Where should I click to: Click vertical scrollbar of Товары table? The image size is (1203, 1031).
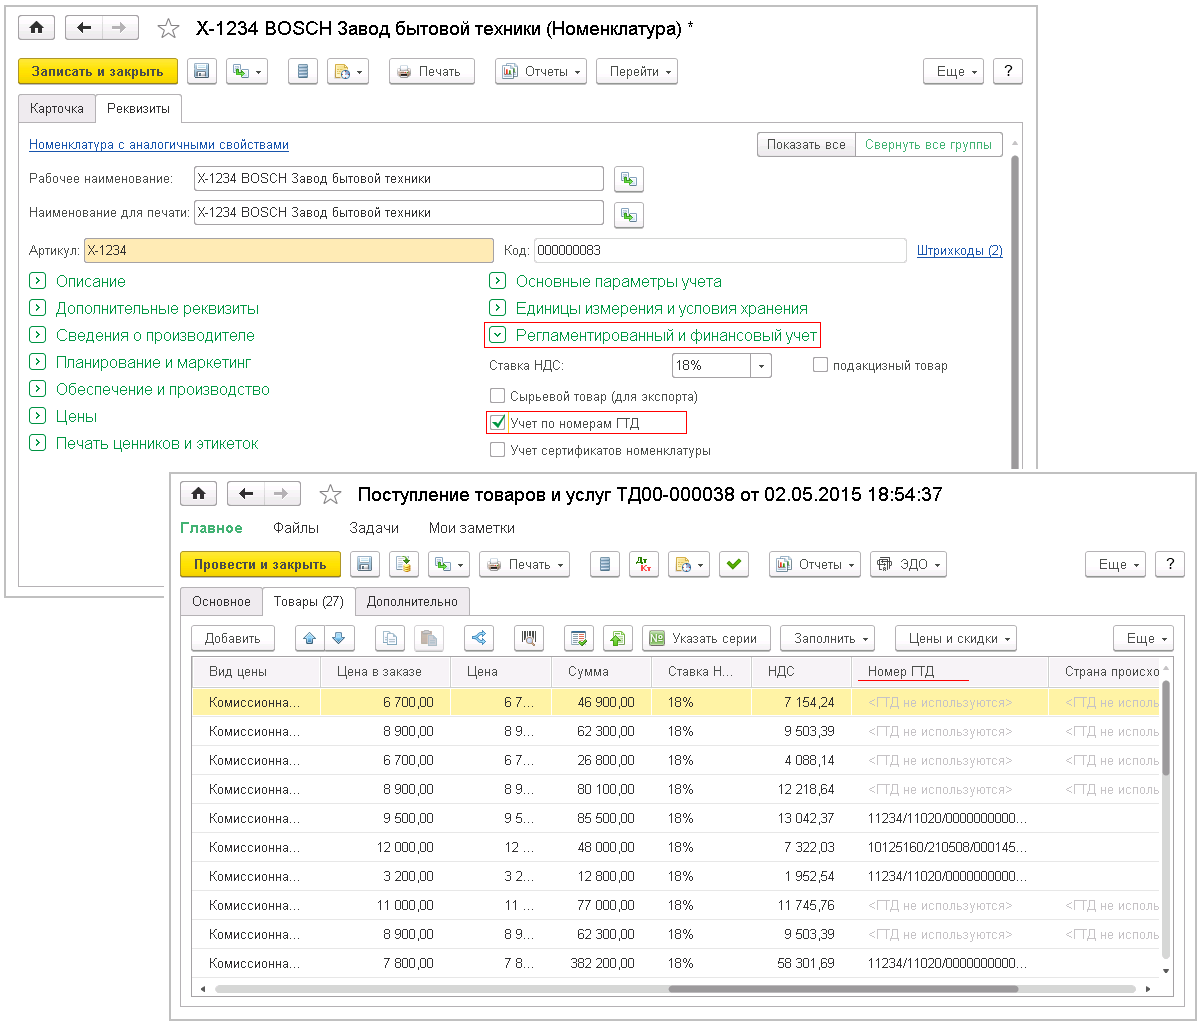pos(1166,730)
